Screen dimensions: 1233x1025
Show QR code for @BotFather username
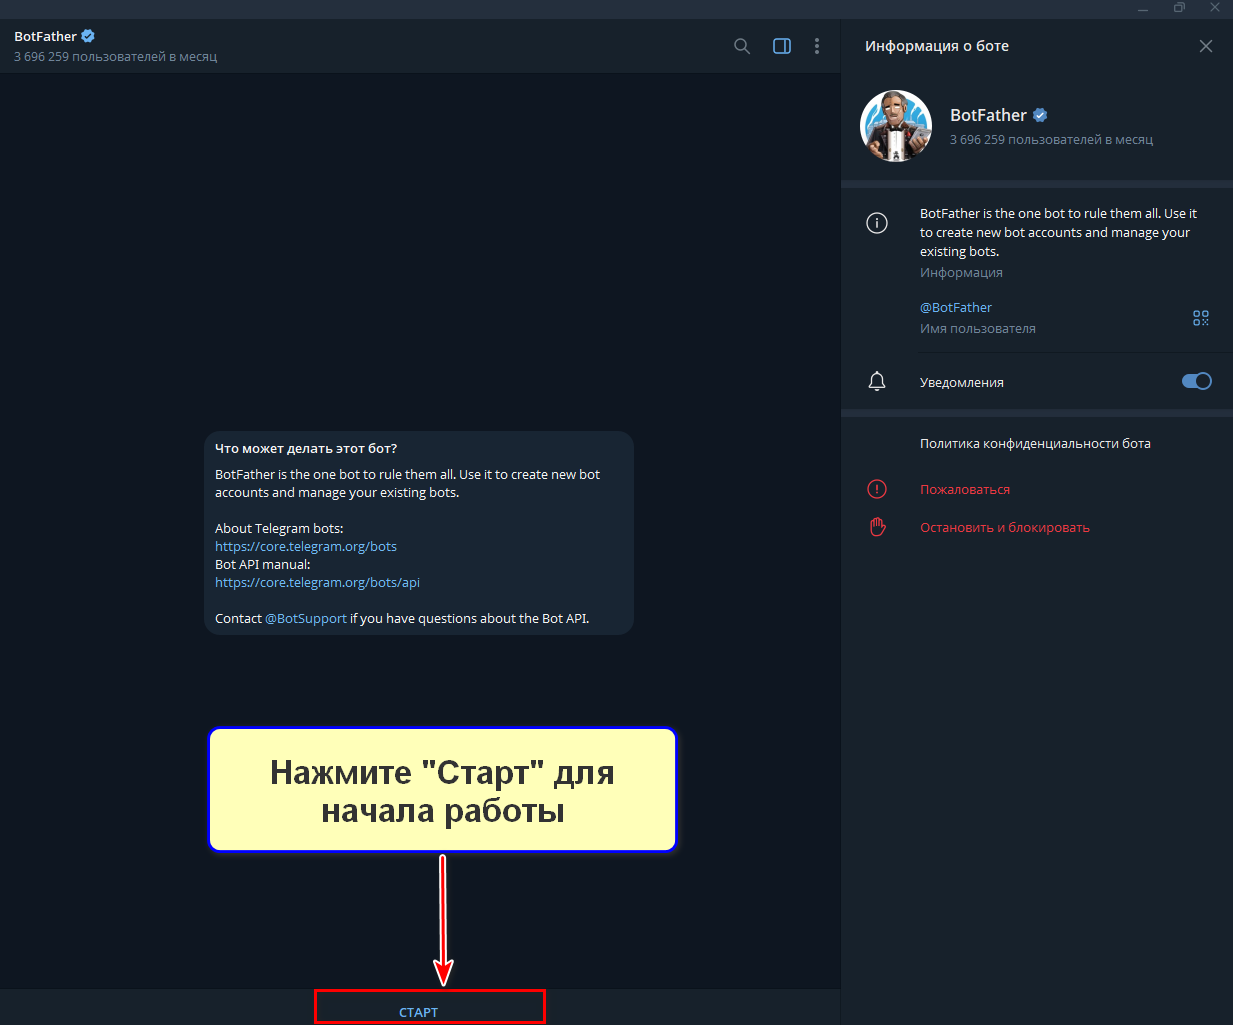point(1201,318)
